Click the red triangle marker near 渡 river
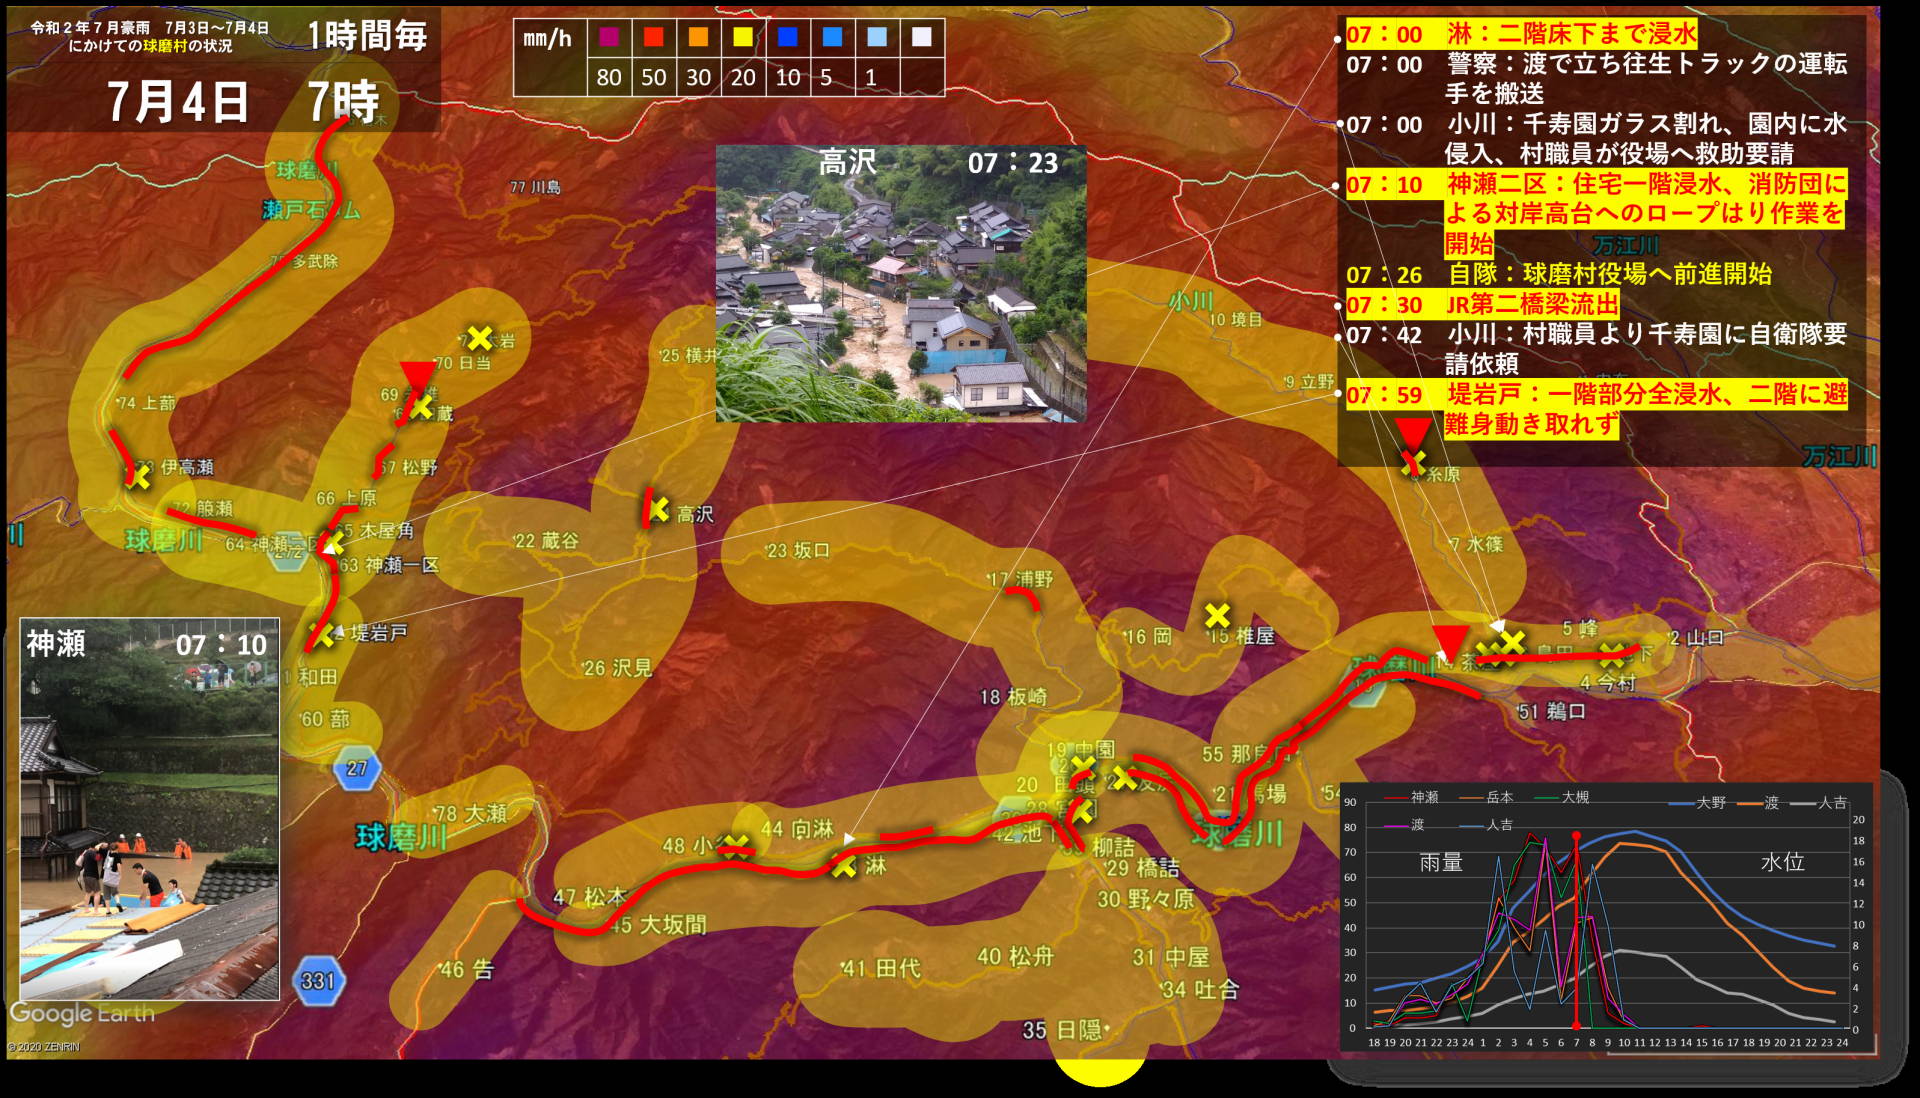Screen dimensions: 1920x1098 coord(1450,641)
